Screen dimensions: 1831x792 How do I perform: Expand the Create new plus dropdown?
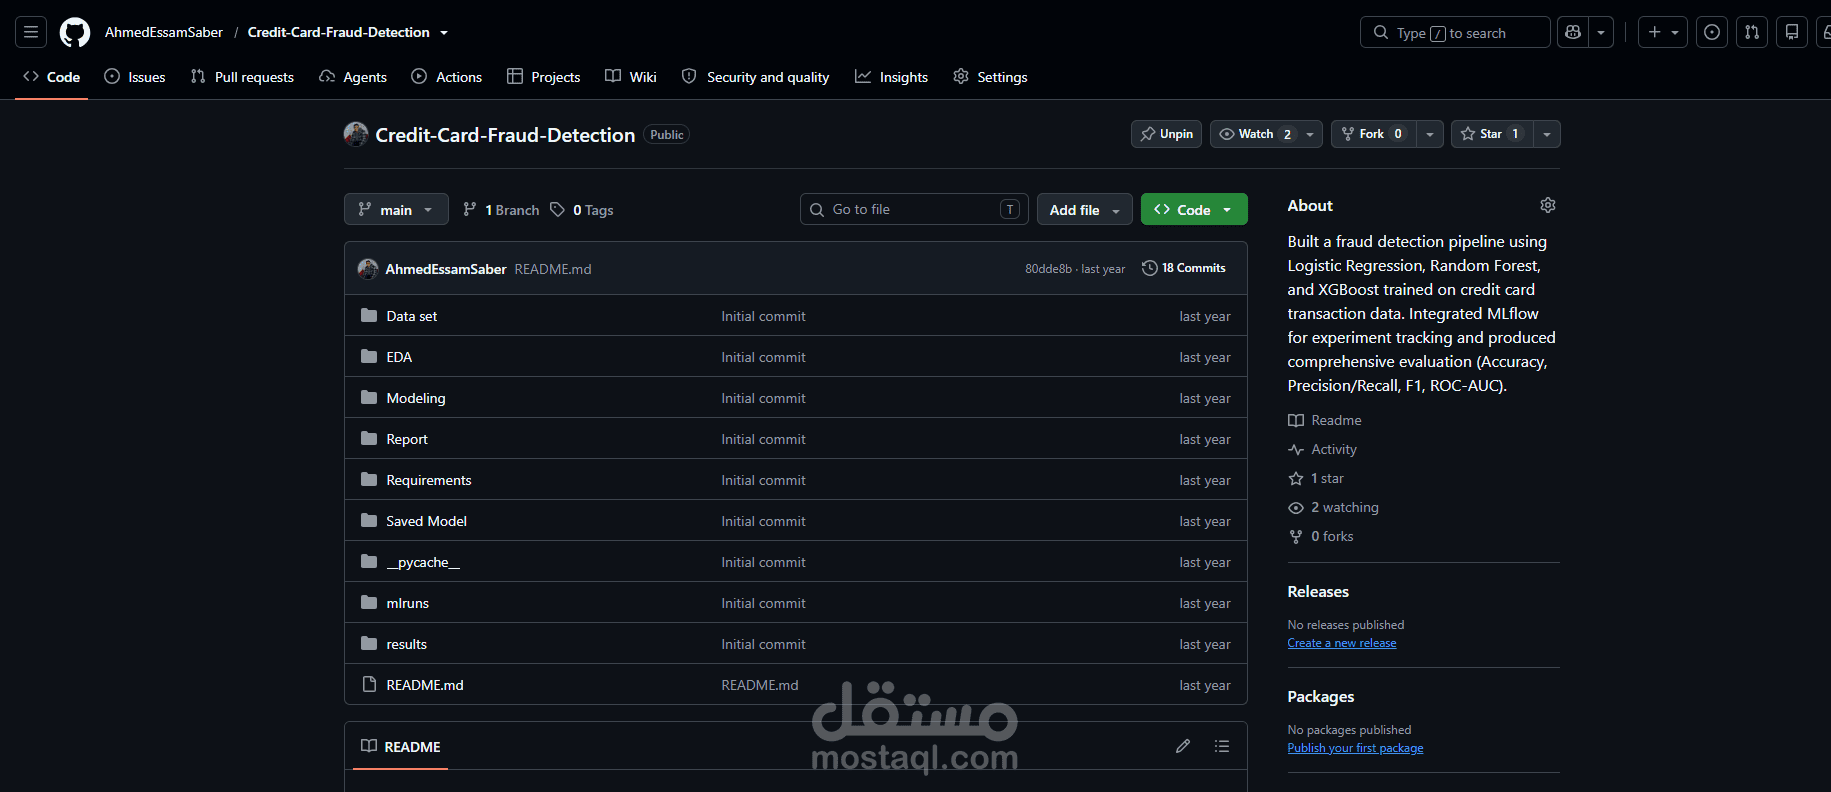1663,32
